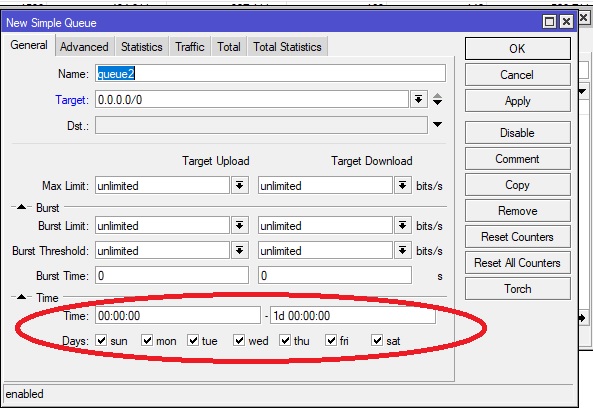Select the Total tab
Image resolution: width=593 pixels, height=420 pixels.
229,46
